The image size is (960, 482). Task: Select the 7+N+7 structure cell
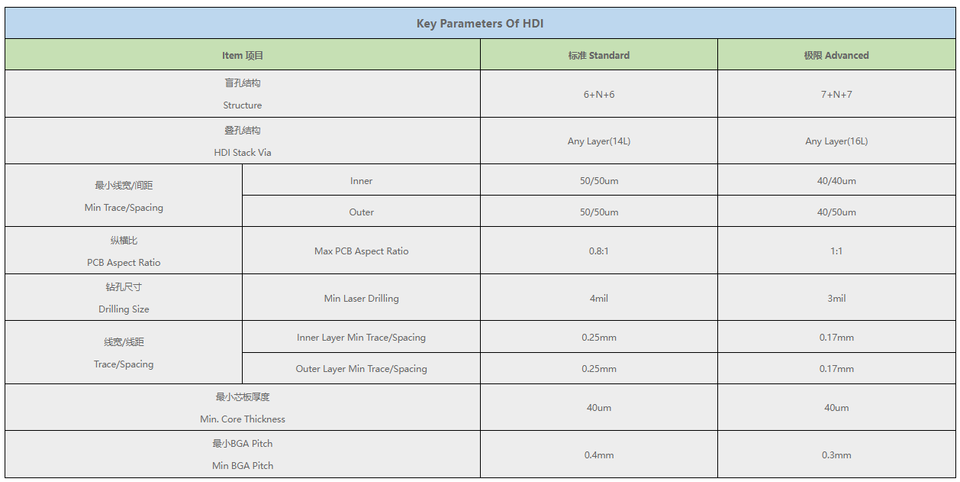point(836,94)
